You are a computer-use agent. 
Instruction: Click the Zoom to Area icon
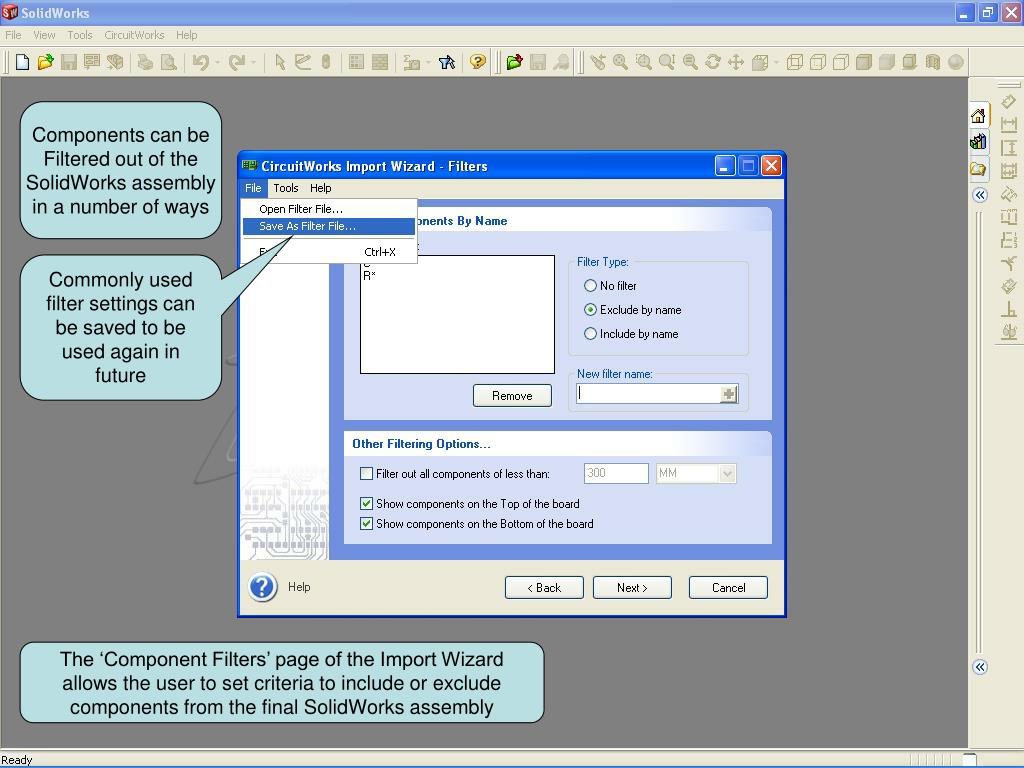point(644,62)
